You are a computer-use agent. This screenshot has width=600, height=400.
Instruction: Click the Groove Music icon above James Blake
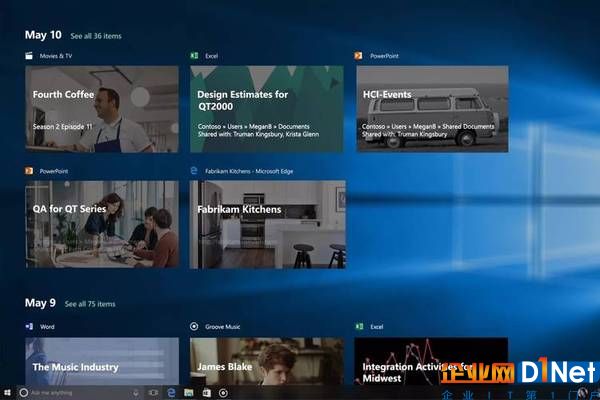[194, 327]
